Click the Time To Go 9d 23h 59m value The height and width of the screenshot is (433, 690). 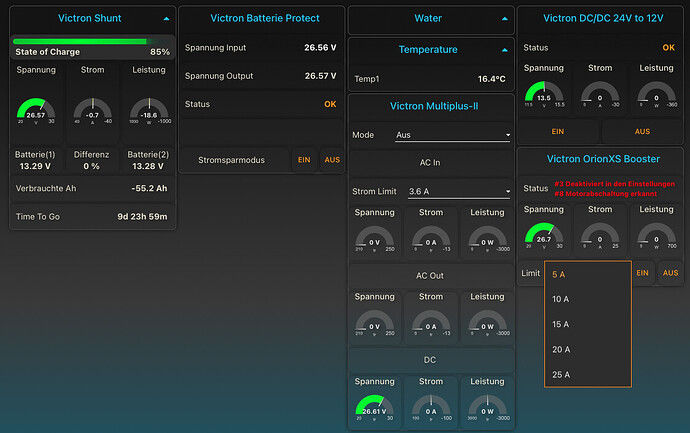tap(142, 217)
